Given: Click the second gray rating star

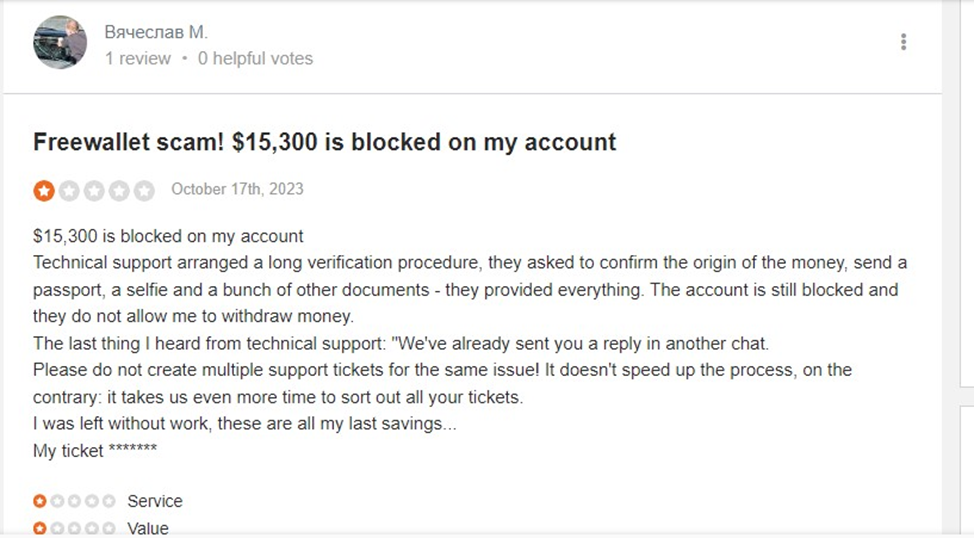Looking at the screenshot, I should [x=69, y=190].
